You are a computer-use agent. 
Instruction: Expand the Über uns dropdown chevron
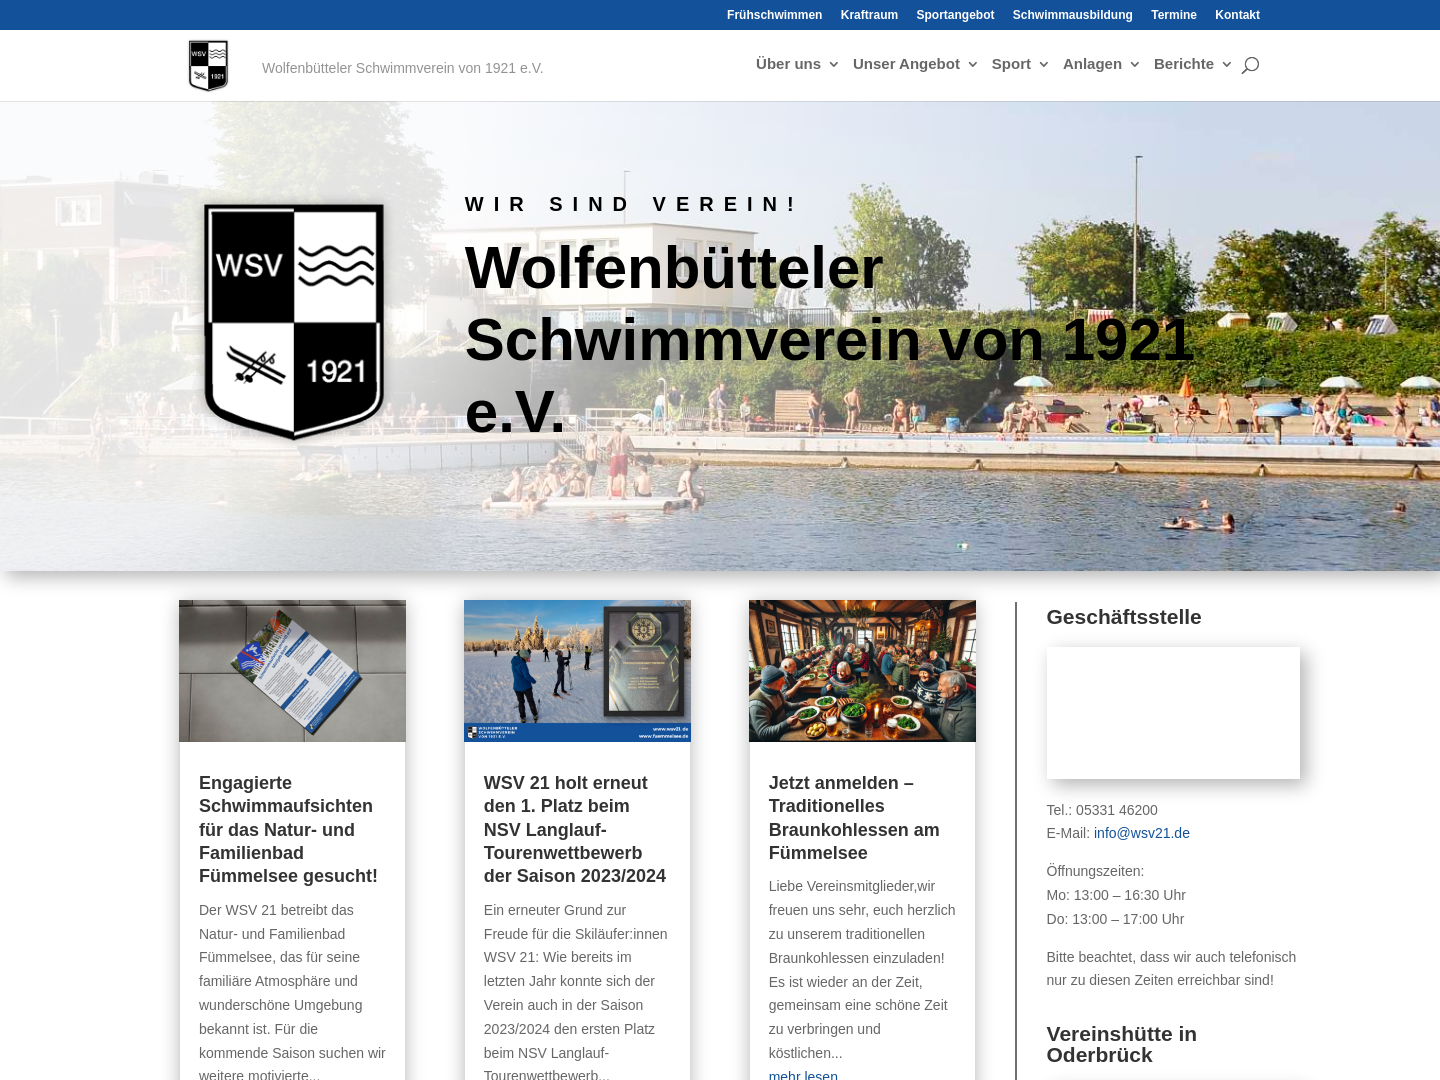[833, 64]
